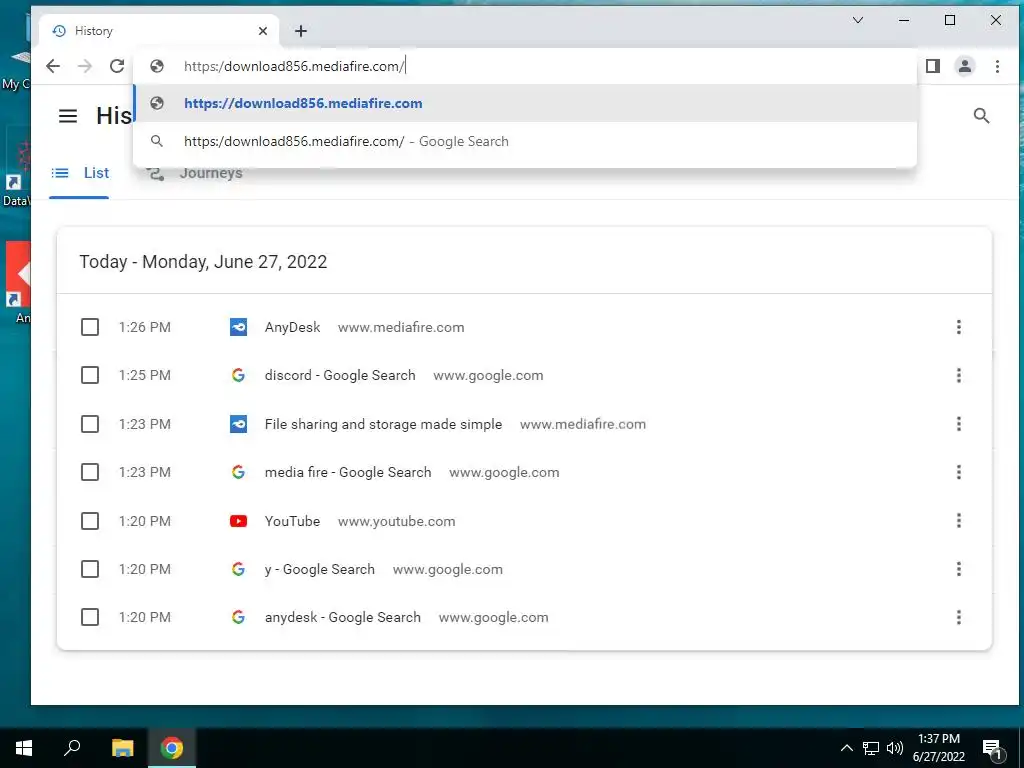Image resolution: width=1024 pixels, height=768 pixels.
Task: Reload the current page
Action: tap(117, 66)
